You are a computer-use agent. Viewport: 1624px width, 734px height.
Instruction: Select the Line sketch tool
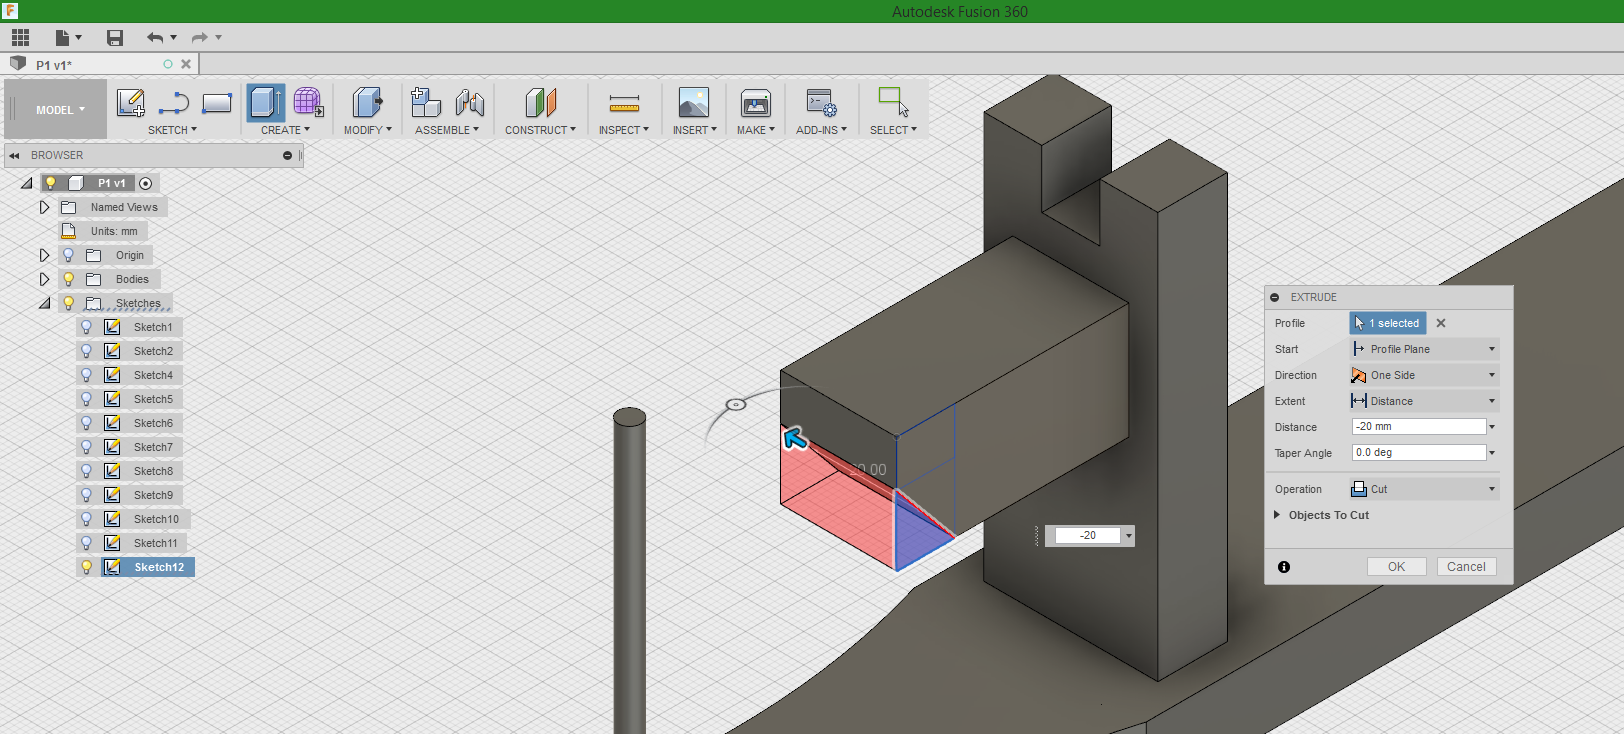tap(174, 103)
